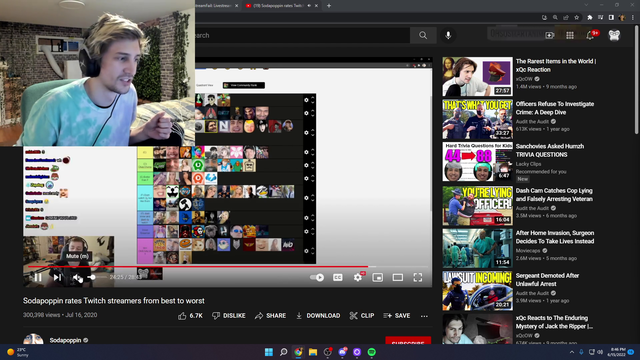
Task: Open Chrome's three-dot menu
Action: [x=633, y=18]
